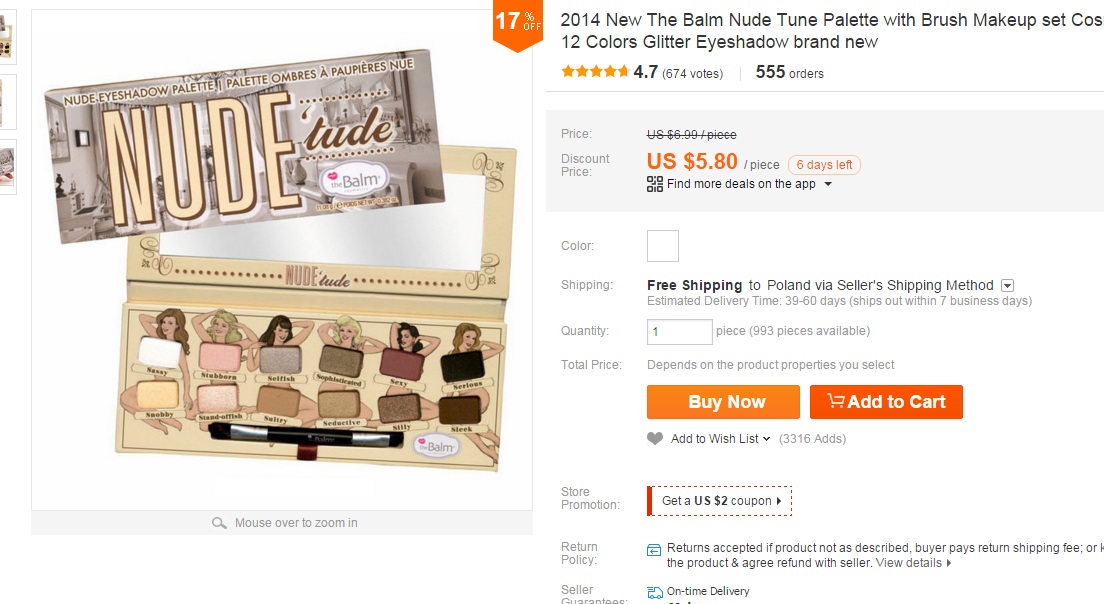Viewport: 1104px width, 604px height.
Task: Click the magnifier zoom icon under image
Action: click(x=219, y=523)
